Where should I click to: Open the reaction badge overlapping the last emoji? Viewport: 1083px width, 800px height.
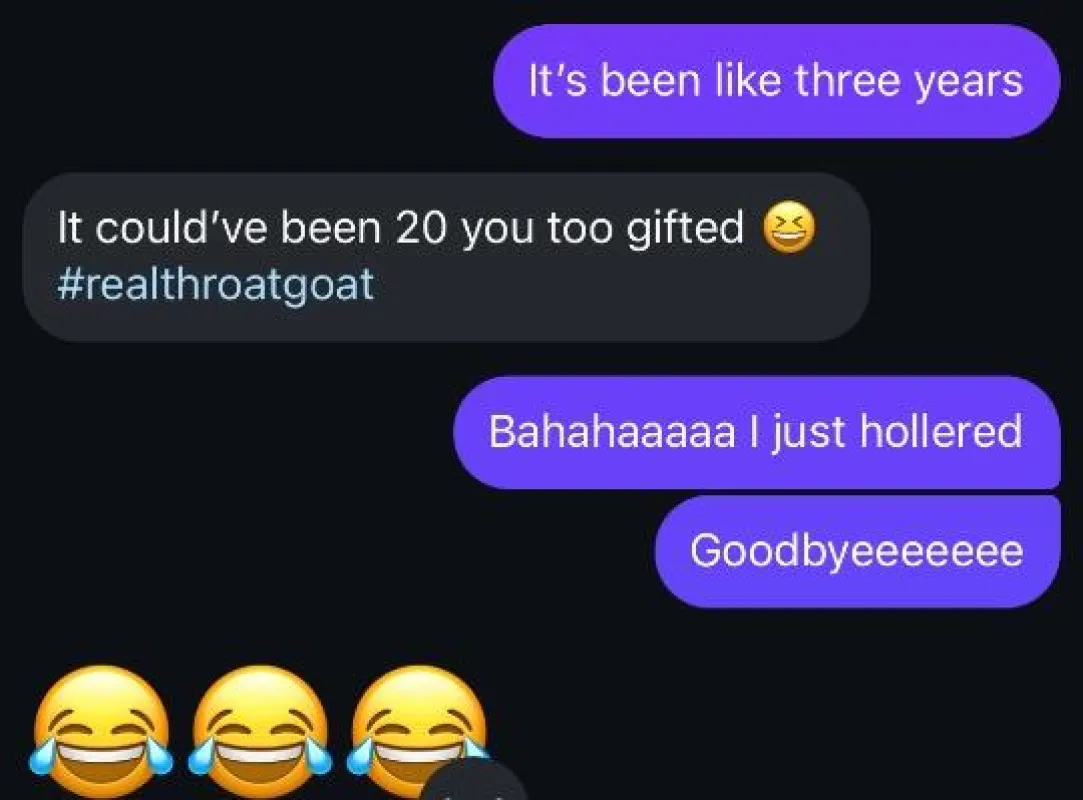click(475, 781)
